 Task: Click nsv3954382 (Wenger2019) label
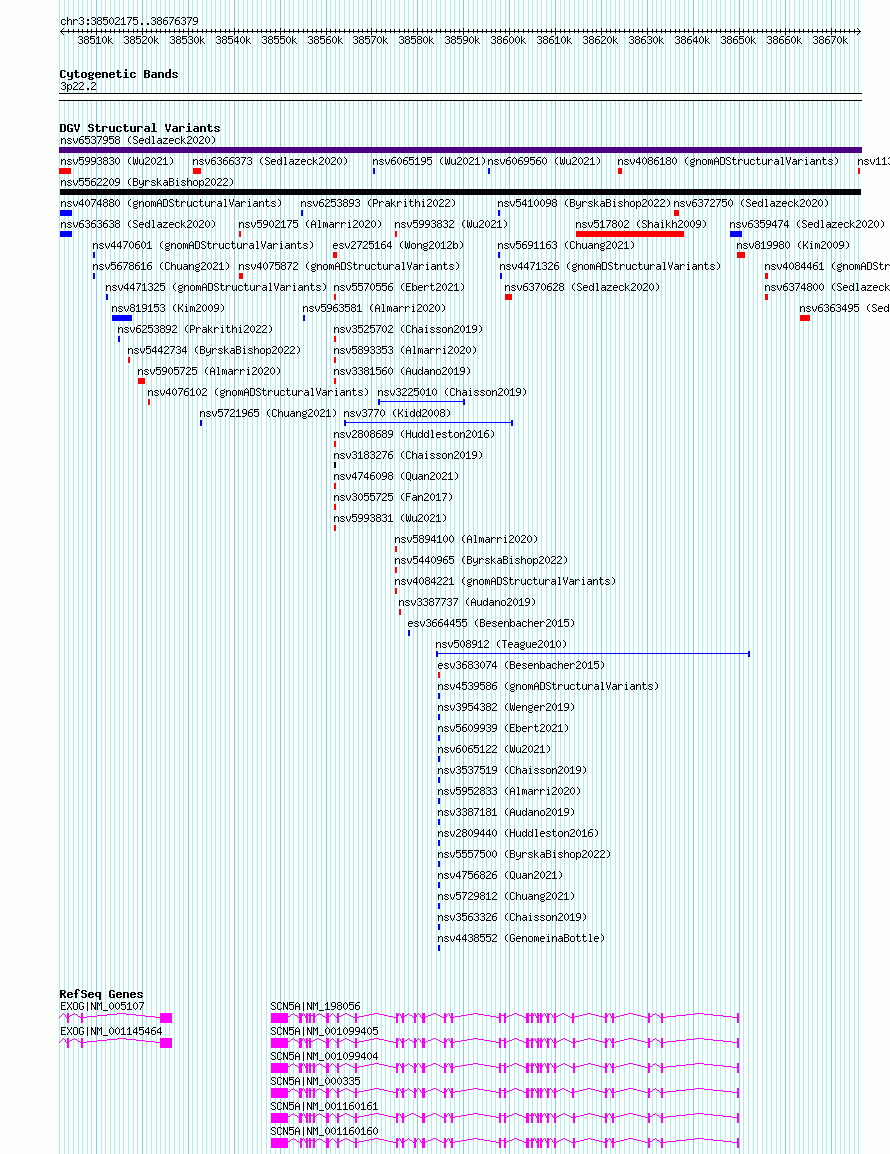point(506,707)
